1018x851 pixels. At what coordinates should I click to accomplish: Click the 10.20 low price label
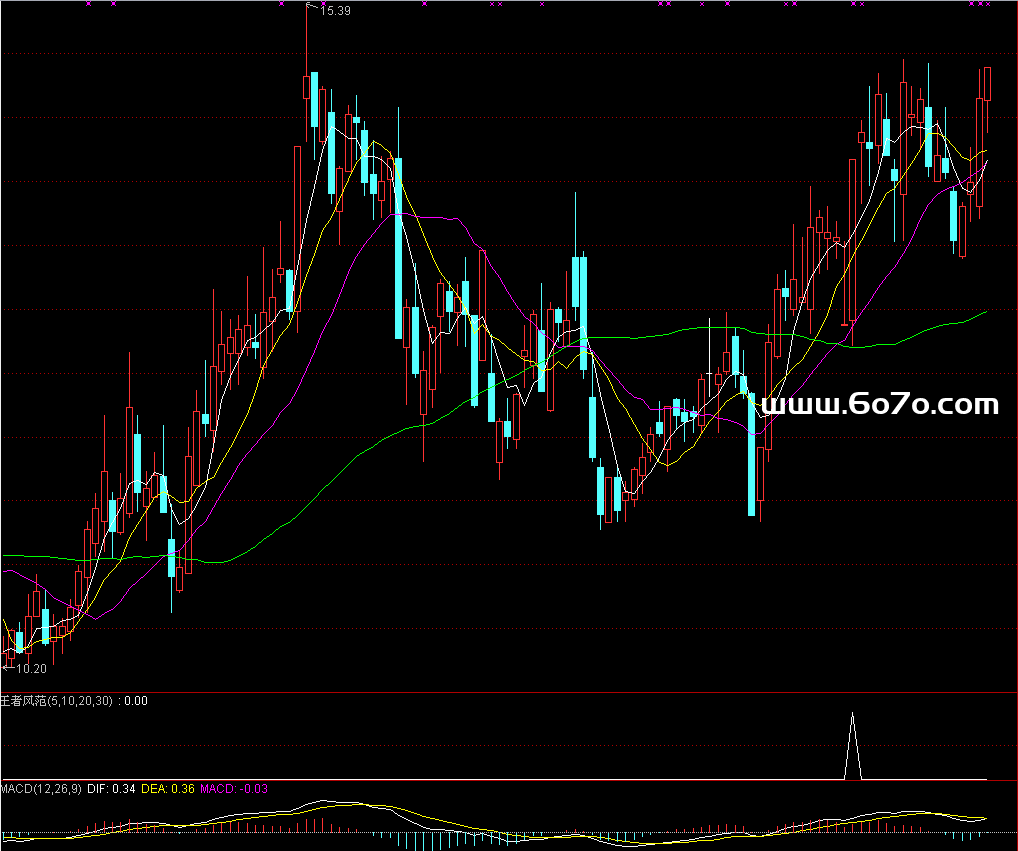(x=32, y=669)
